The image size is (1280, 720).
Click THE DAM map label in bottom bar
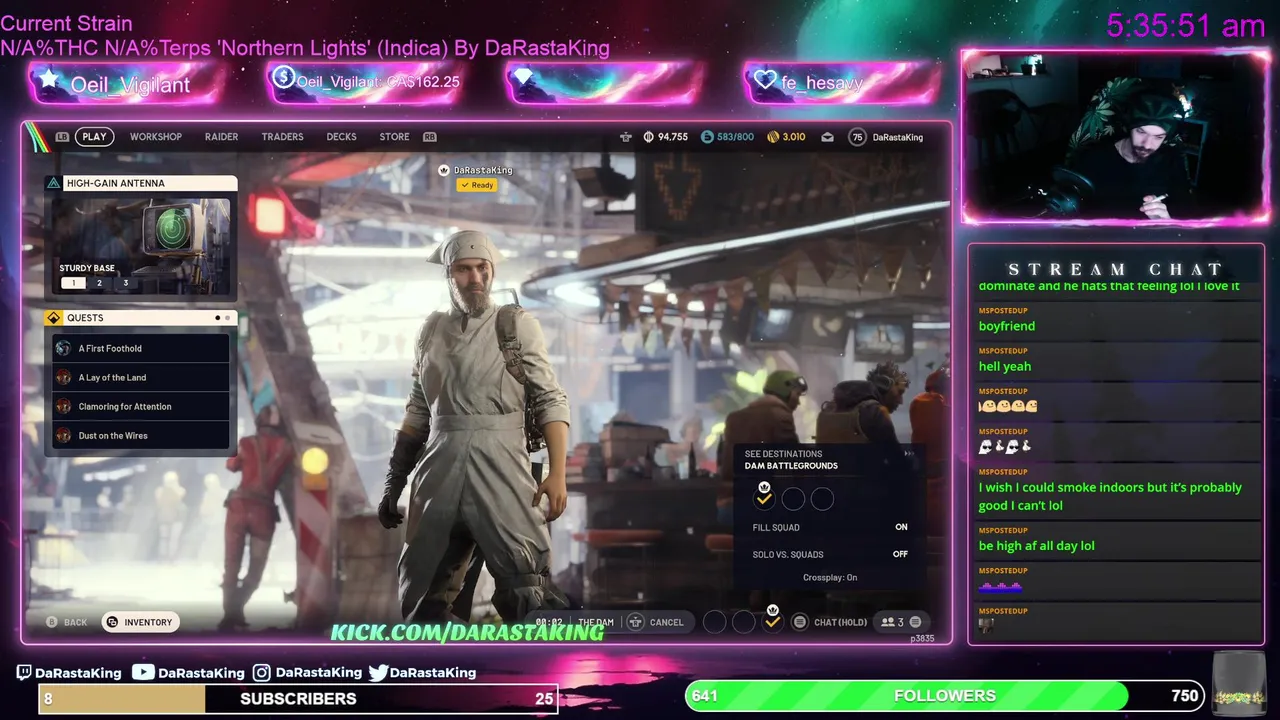pos(596,622)
